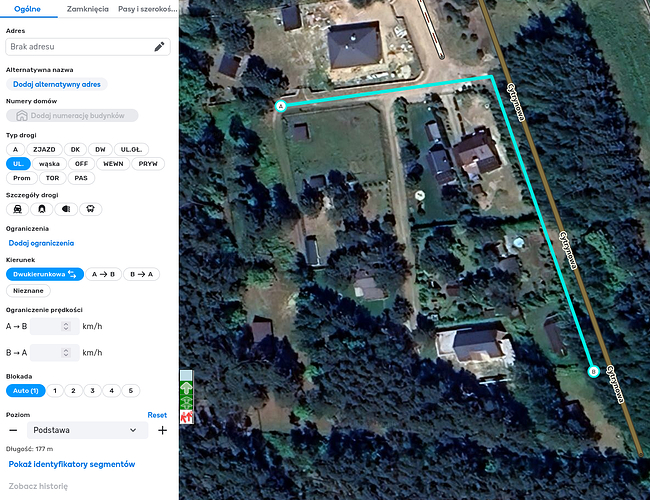Click the red pedestrians map overlay icon
The width and height of the screenshot is (650, 500).
tap(187, 417)
